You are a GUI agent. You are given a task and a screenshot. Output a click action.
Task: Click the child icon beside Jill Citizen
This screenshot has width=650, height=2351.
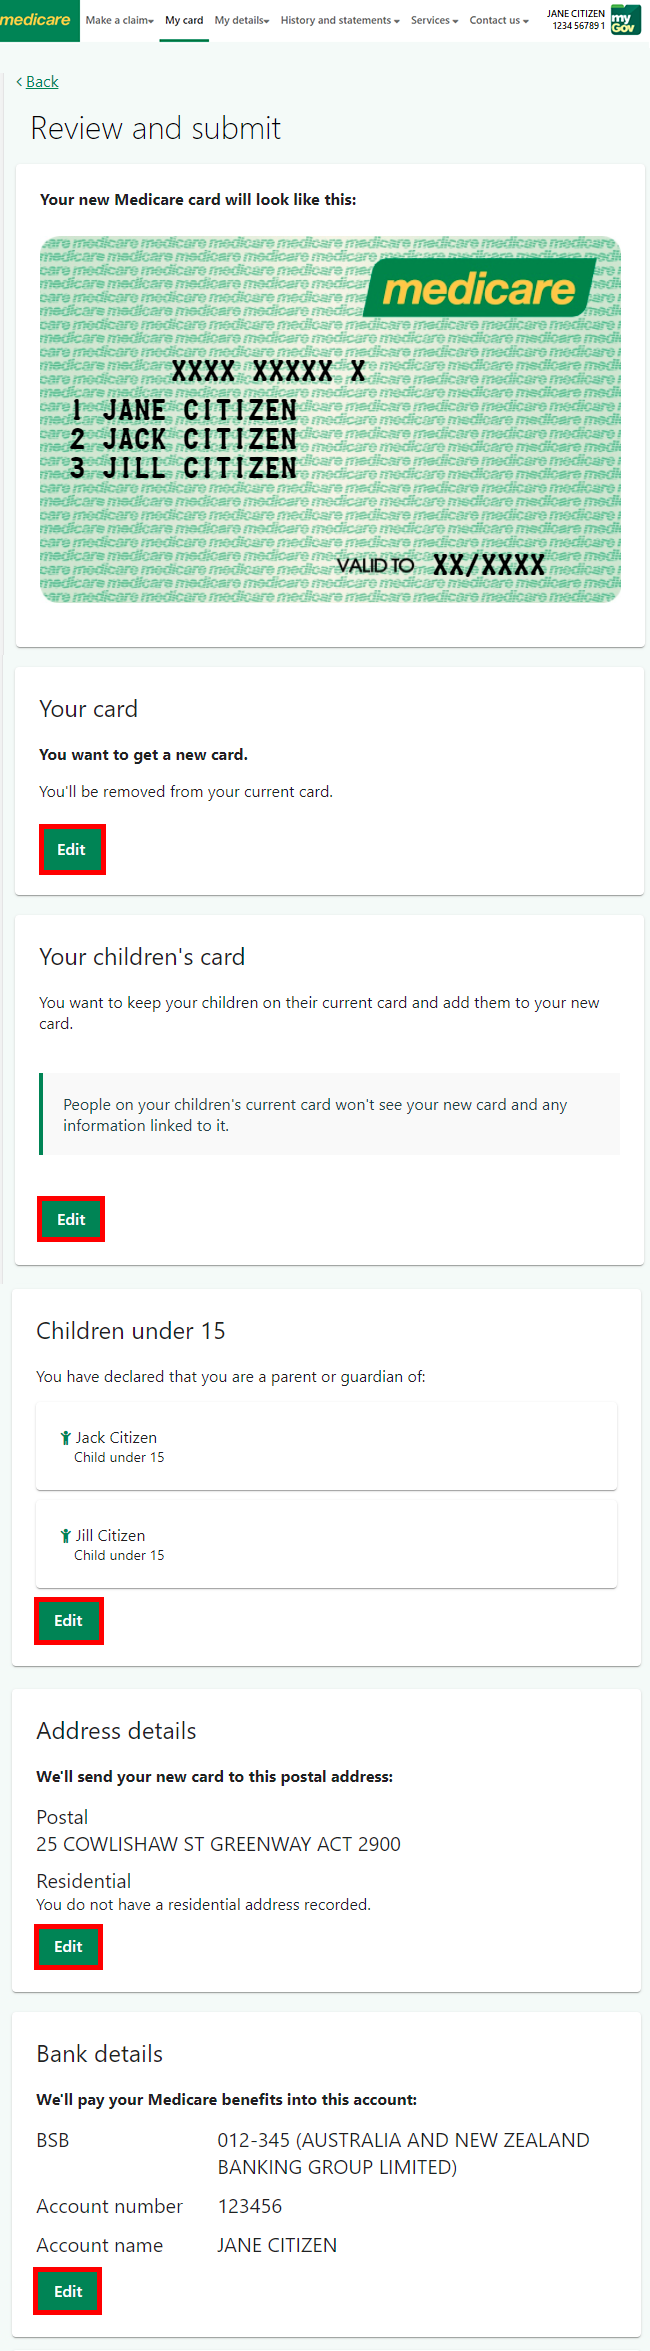pos(65,1535)
